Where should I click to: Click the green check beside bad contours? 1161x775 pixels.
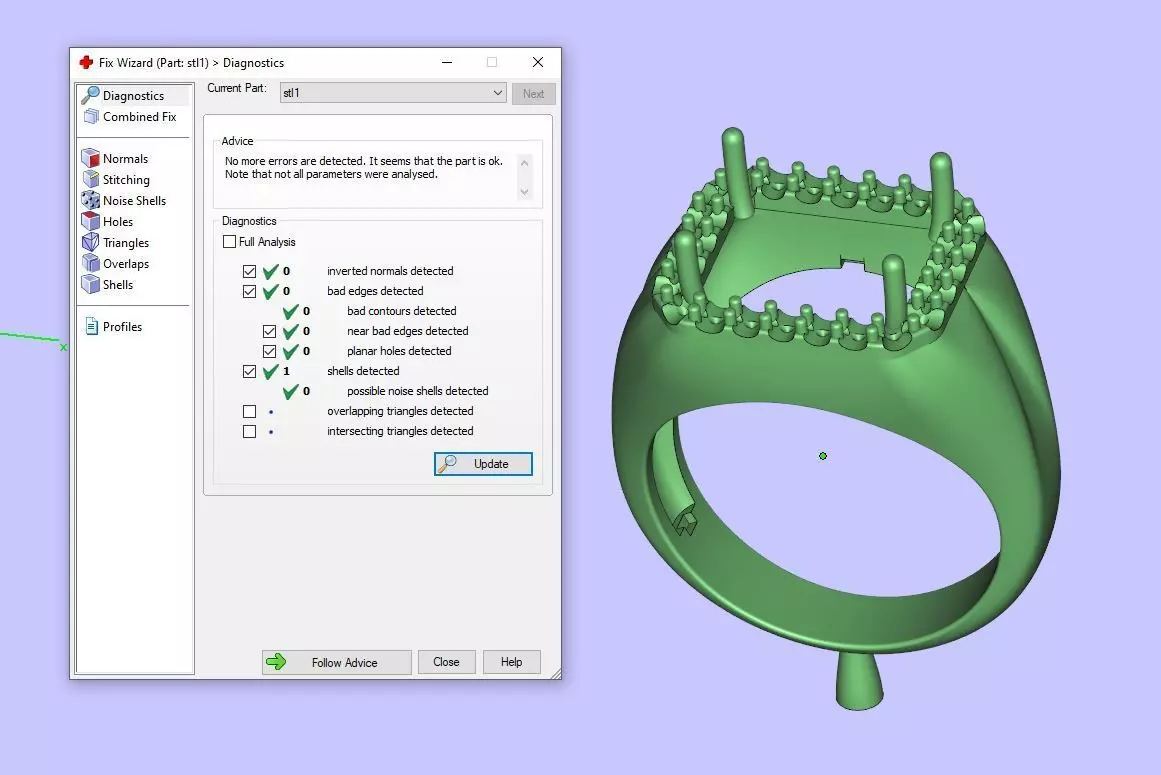tap(291, 311)
